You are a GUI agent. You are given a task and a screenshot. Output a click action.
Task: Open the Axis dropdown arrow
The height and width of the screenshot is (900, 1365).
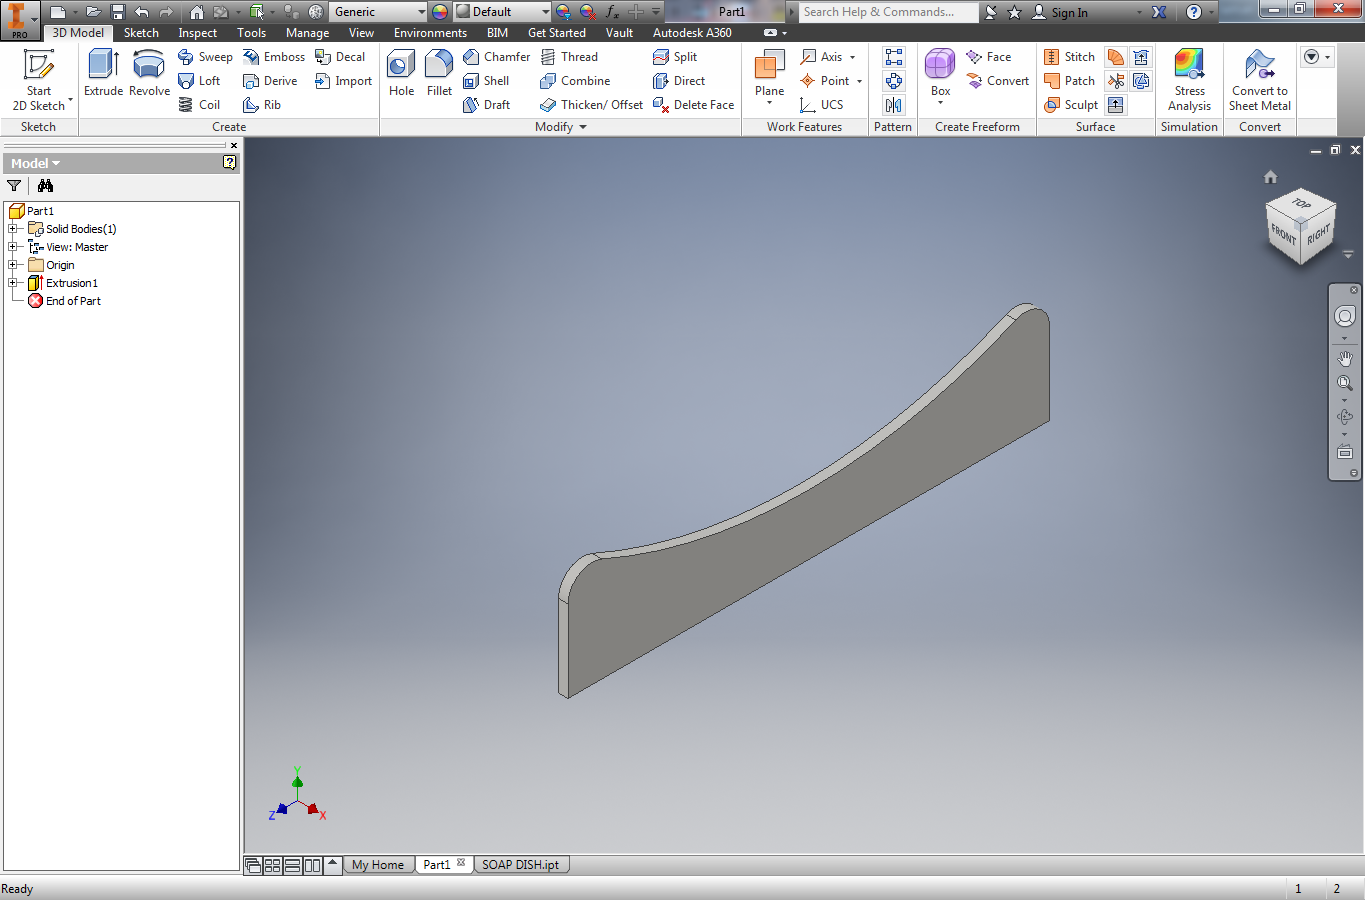pyautogui.click(x=853, y=57)
